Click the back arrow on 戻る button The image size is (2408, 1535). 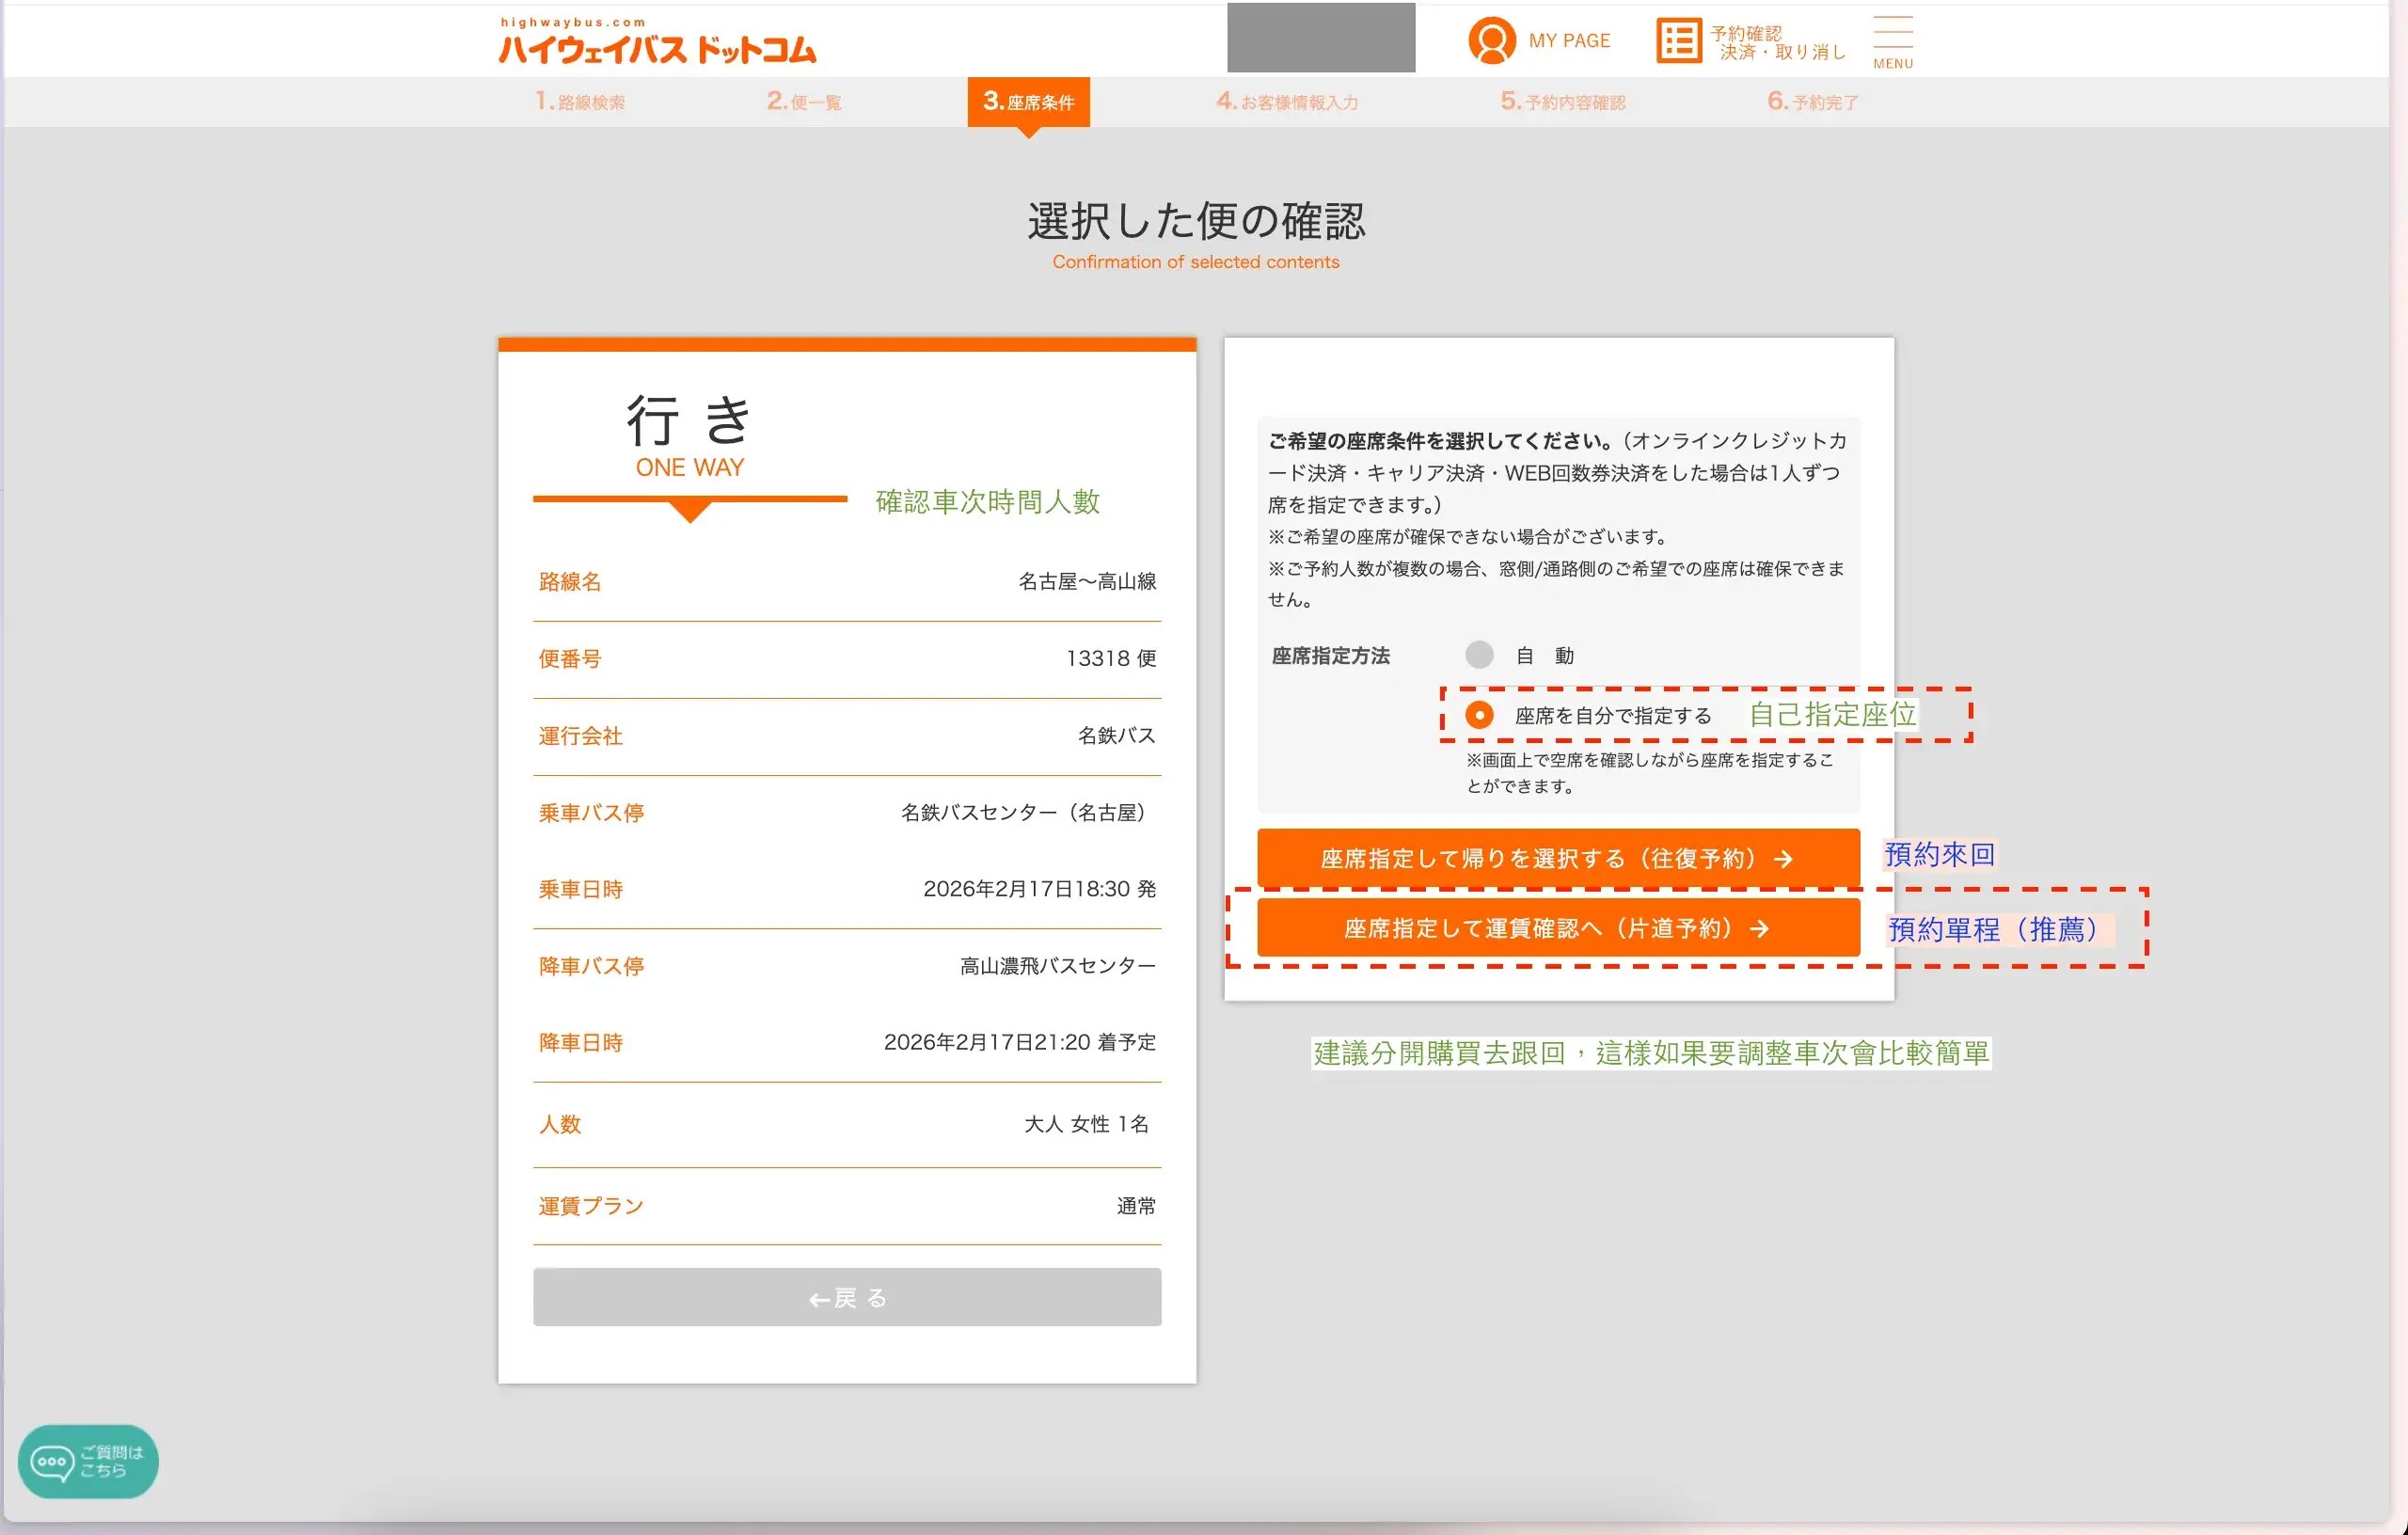818,1299
